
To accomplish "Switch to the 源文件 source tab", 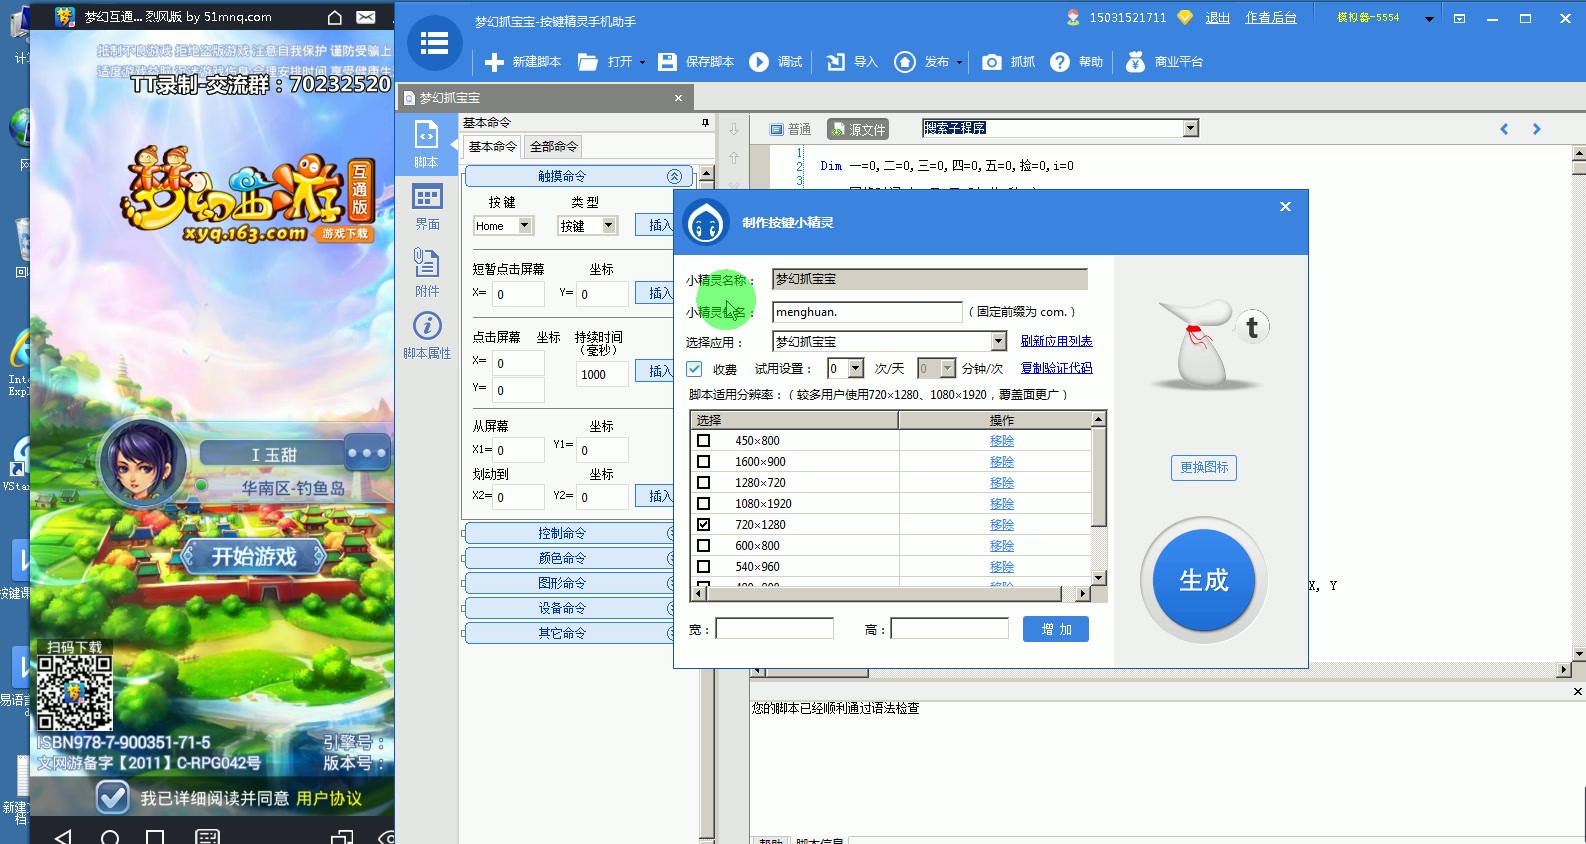I will [857, 129].
